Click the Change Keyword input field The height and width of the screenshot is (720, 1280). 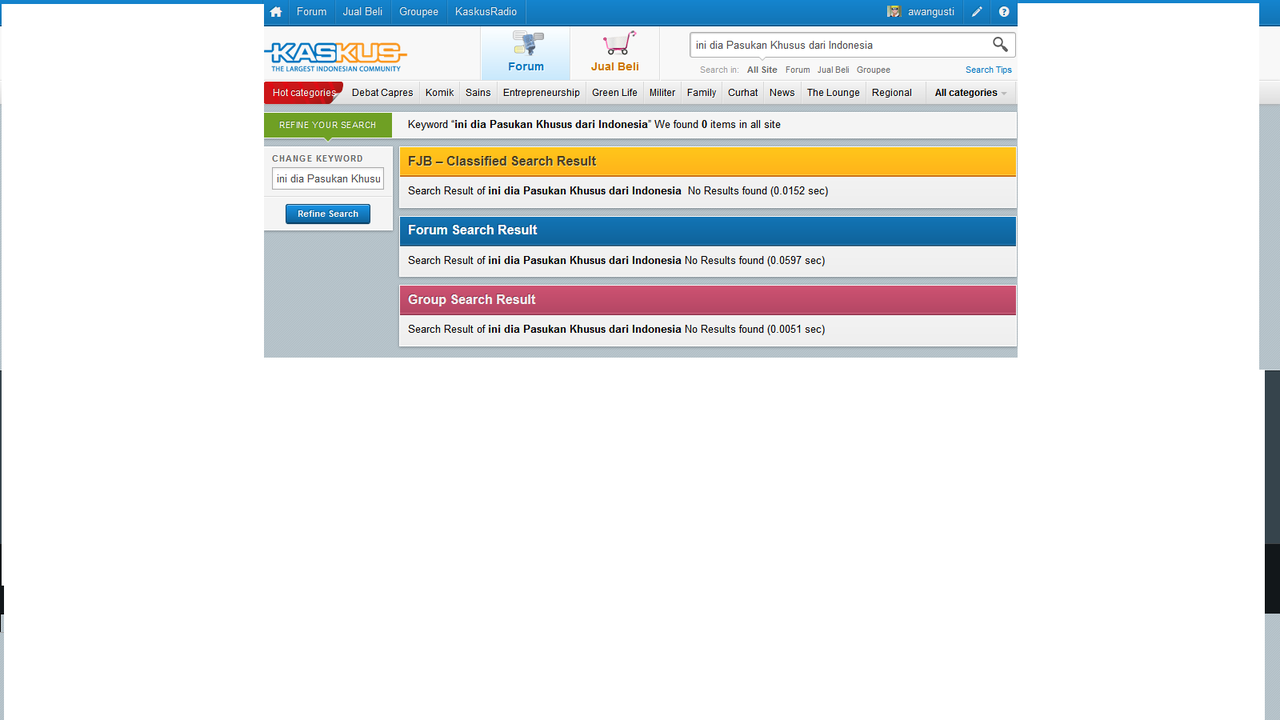tap(328, 179)
